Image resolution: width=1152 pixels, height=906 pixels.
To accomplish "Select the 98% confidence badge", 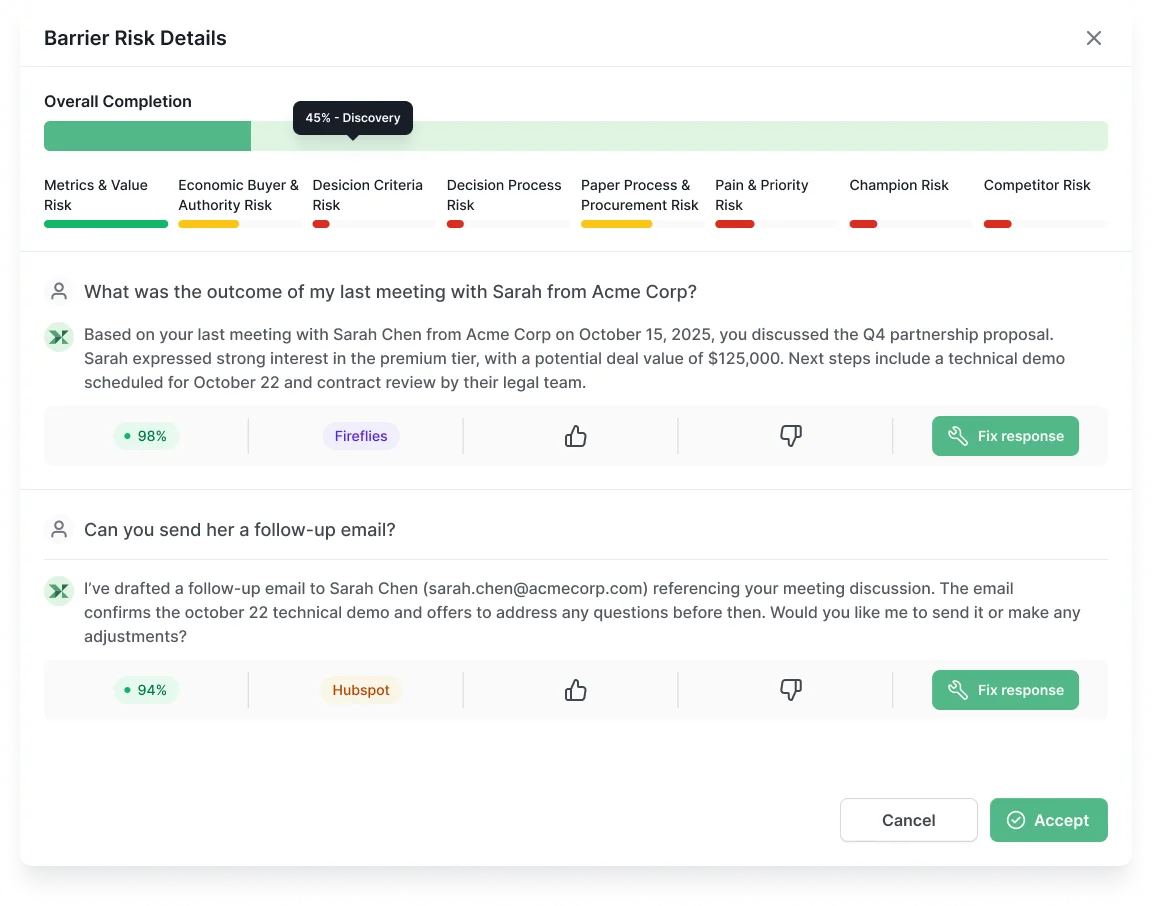I will [x=146, y=435].
